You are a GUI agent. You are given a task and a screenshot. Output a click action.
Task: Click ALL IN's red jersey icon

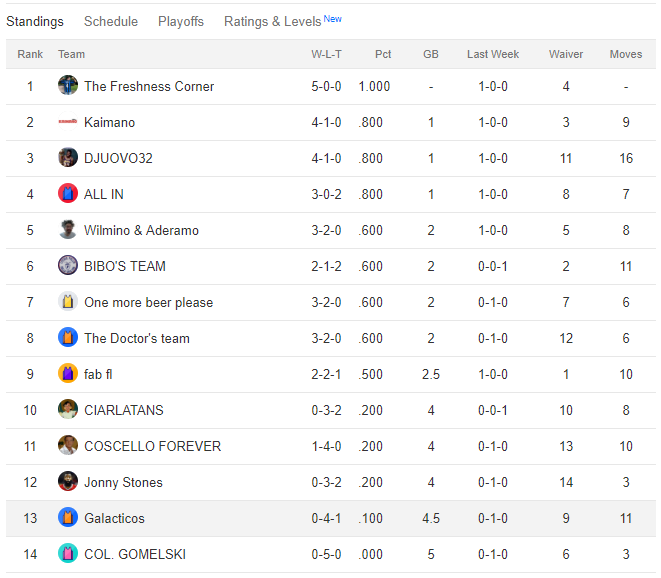click(x=68, y=194)
